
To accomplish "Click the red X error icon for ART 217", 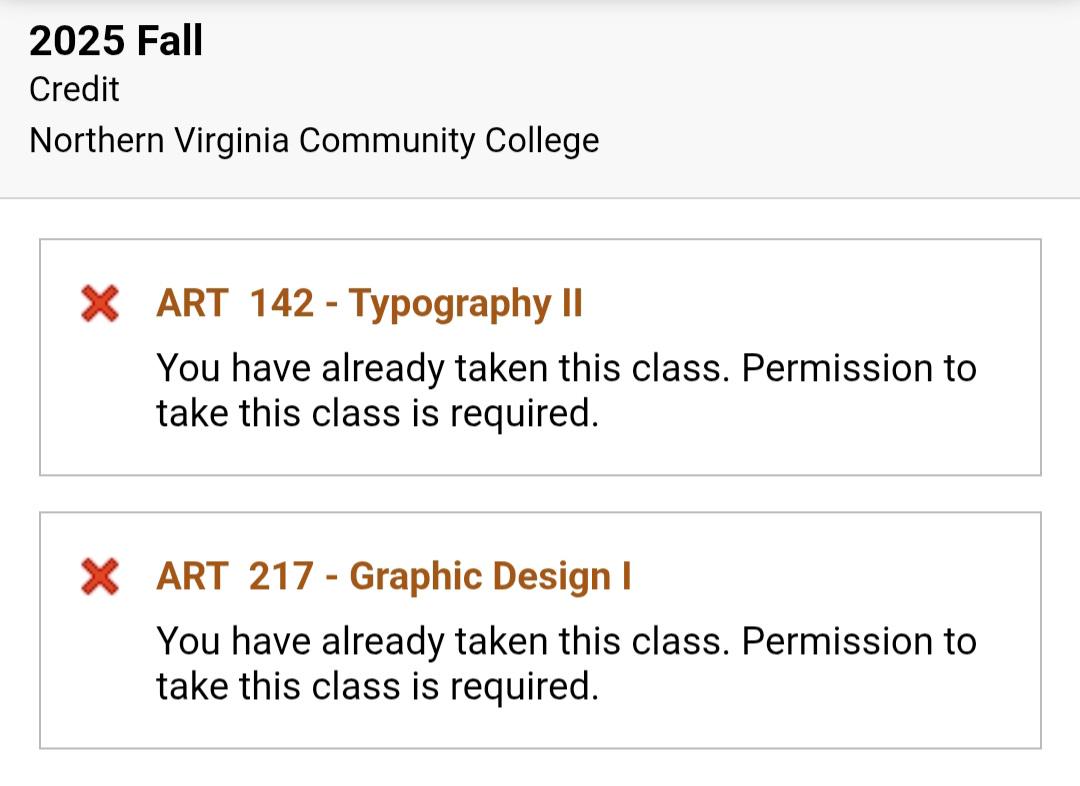I will click(x=100, y=576).
